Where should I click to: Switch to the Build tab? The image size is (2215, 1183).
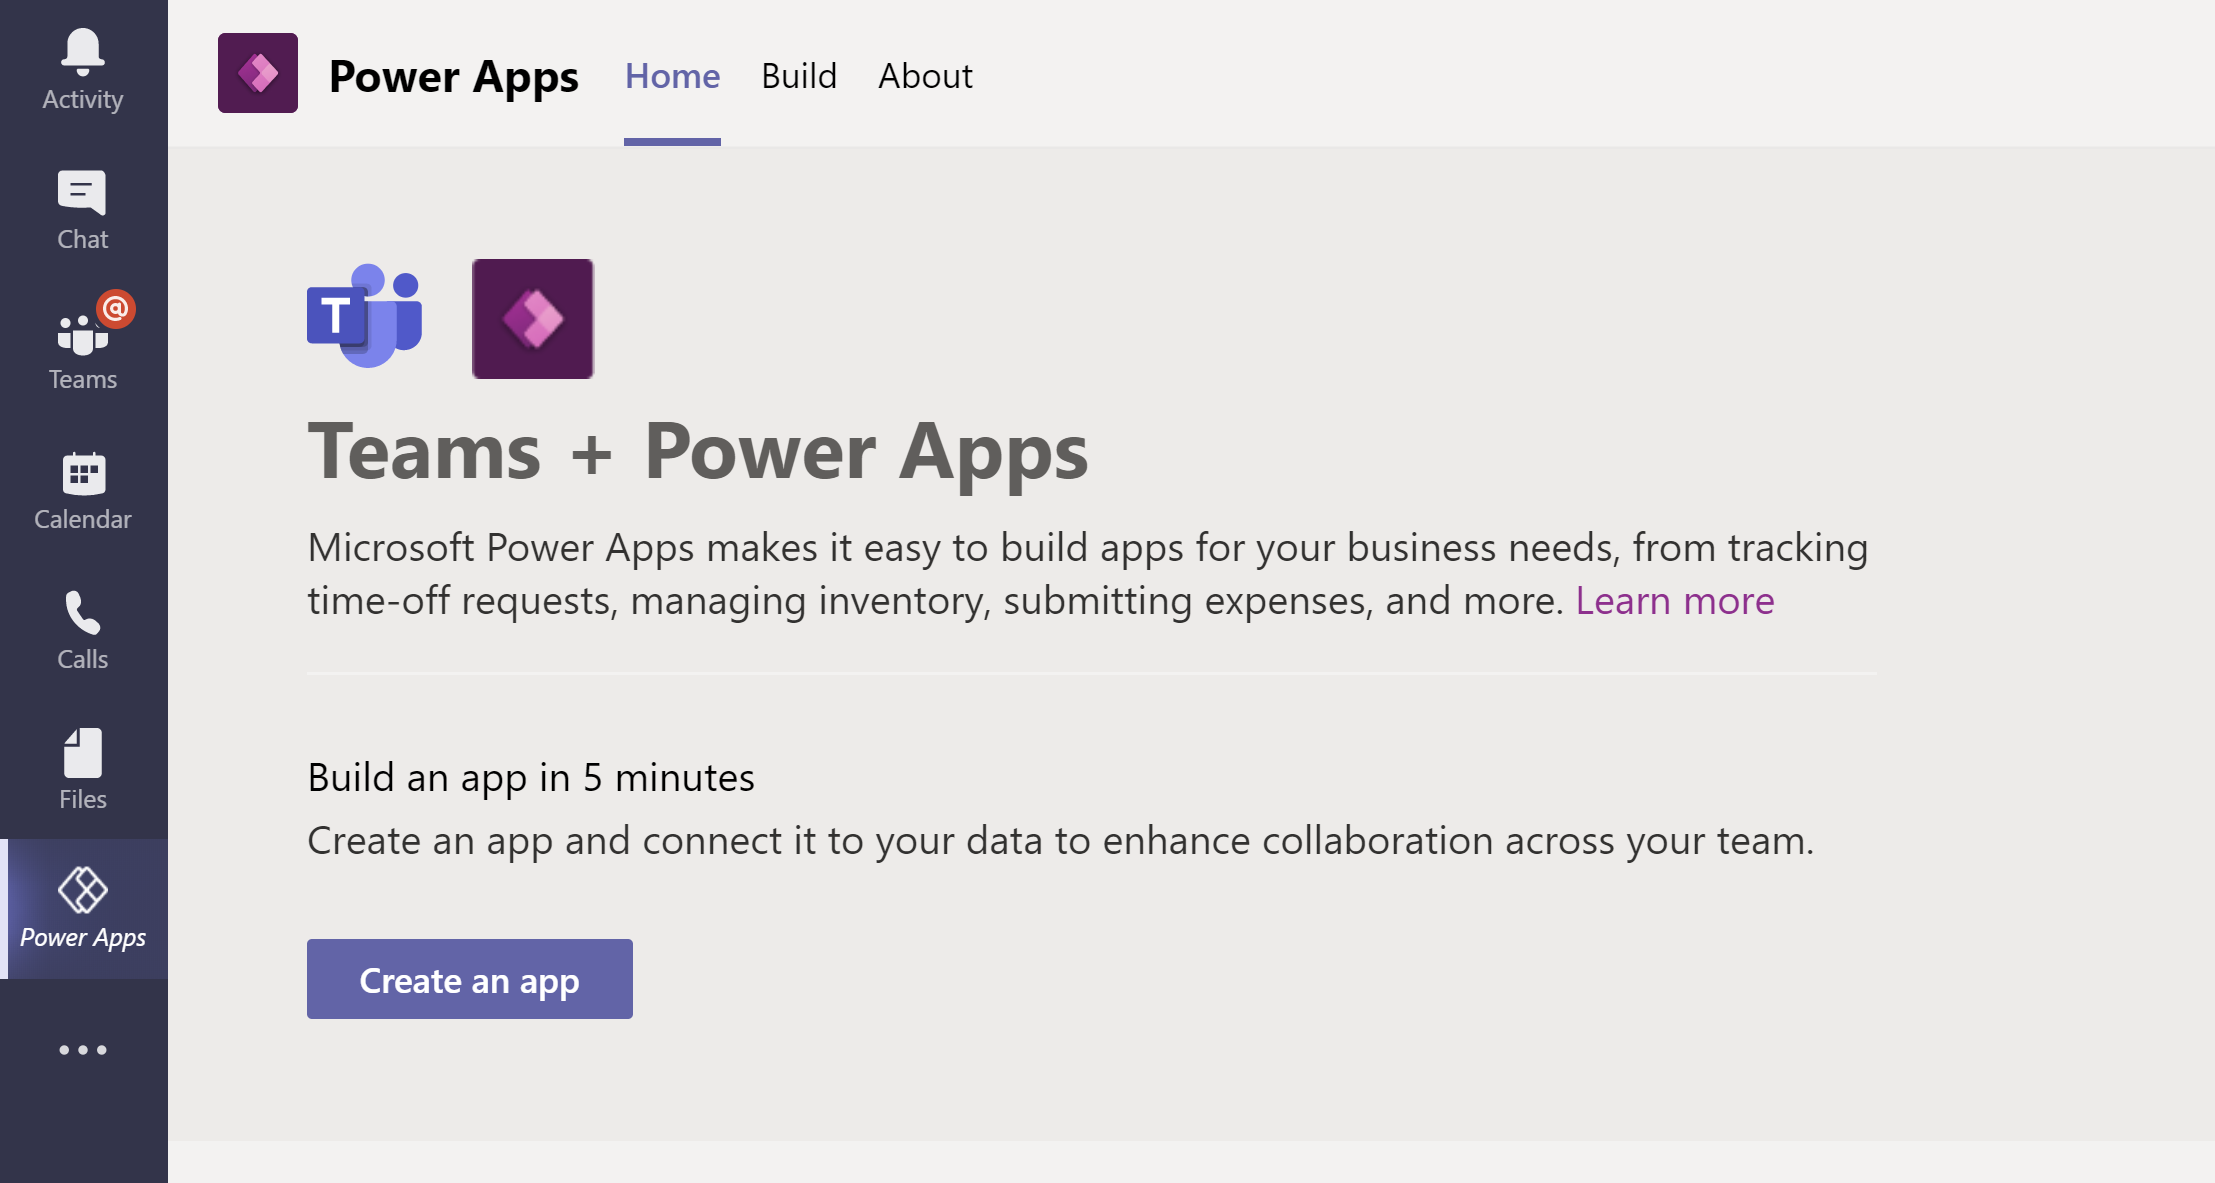click(800, 76)
